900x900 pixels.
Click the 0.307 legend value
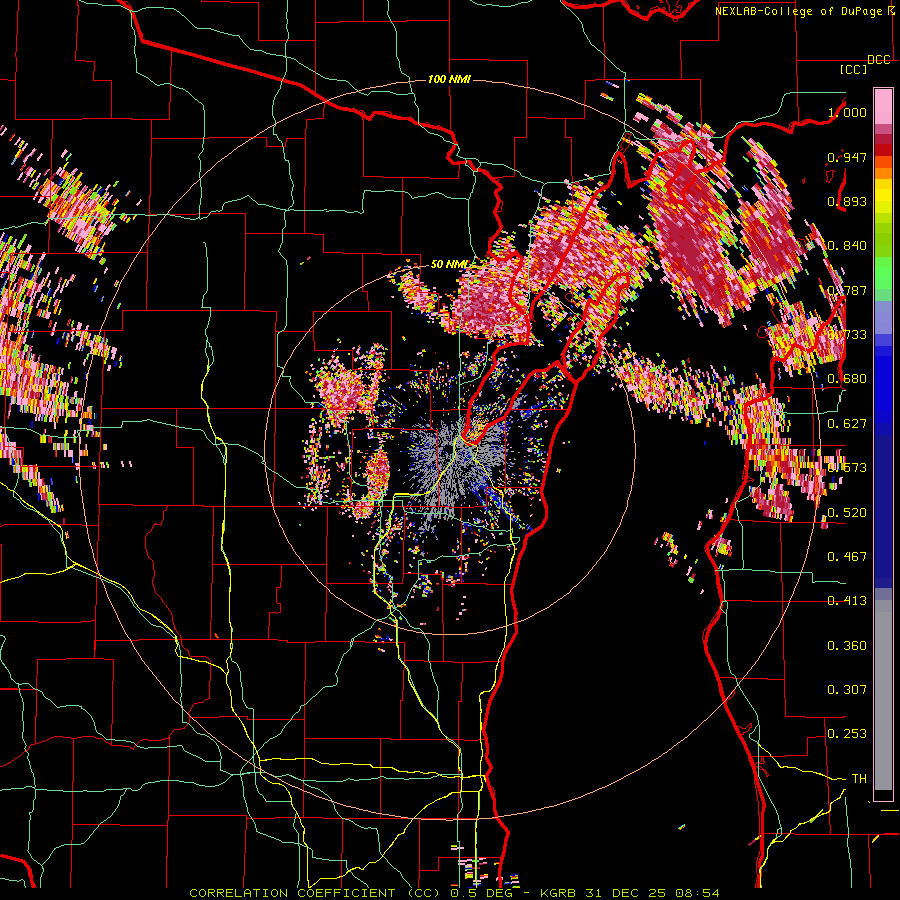[847, 690]
